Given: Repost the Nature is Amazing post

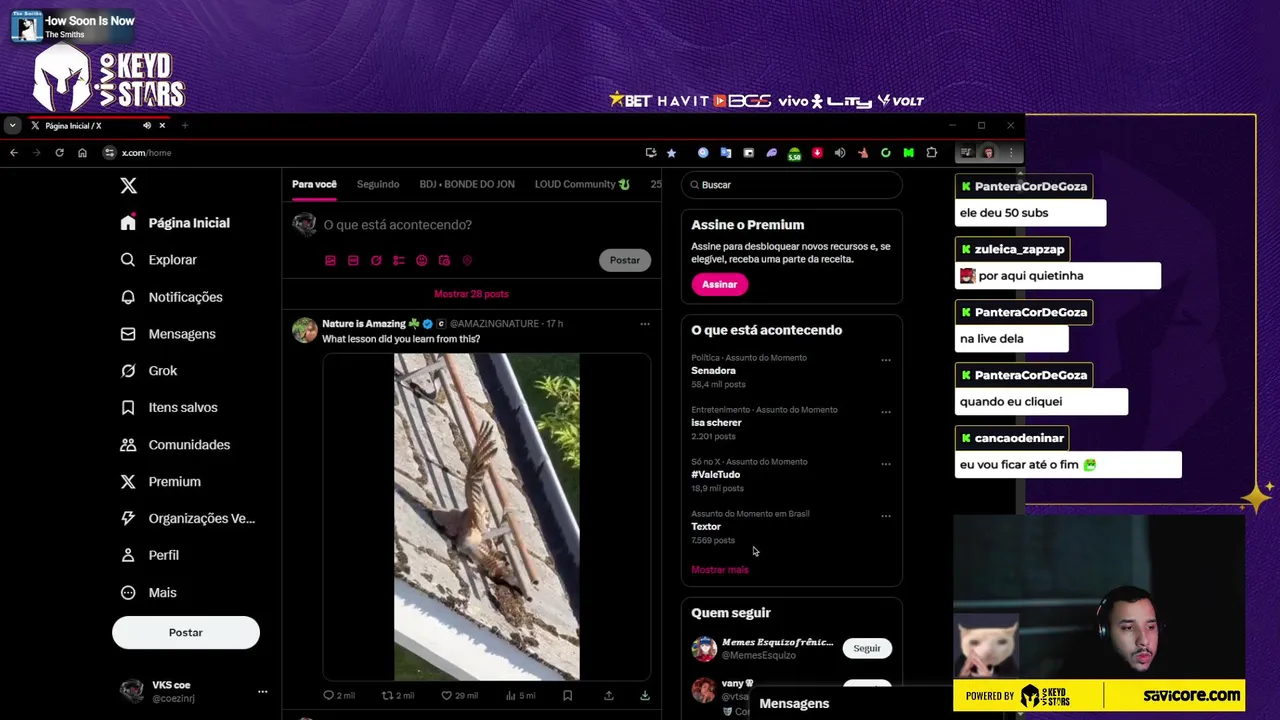Looking at the screenshot, I should (x=398, y=695).
